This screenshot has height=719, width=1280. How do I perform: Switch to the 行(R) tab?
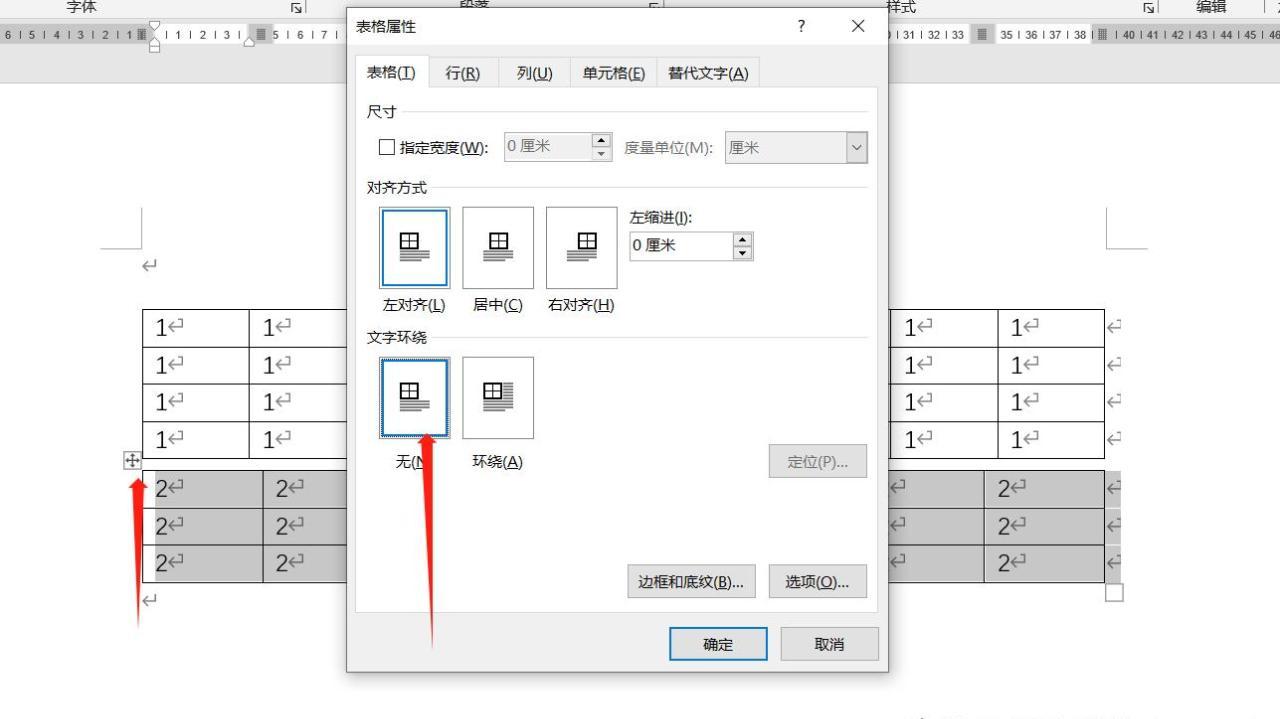pos(463,73)
